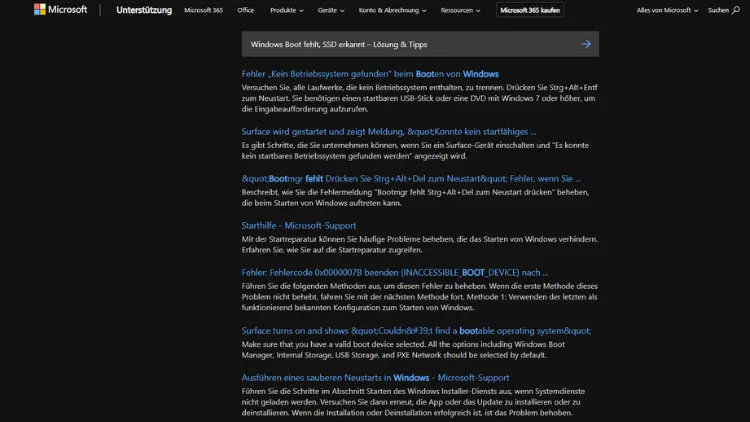Expand Konto & Abrechnung dropdown
Viewport: 750px width, 422px height.
point(392,10)
